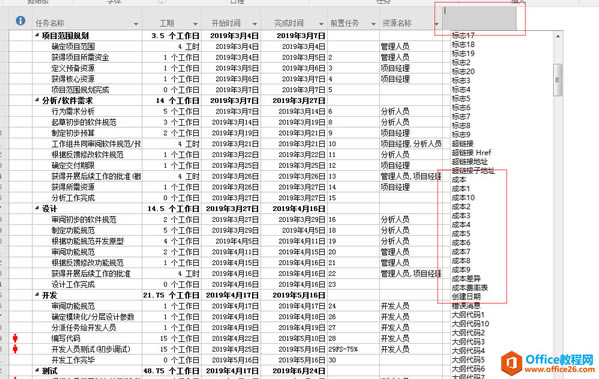
Task: Click red overallocation icon beside 编写代码
Action: coord(15,338)
